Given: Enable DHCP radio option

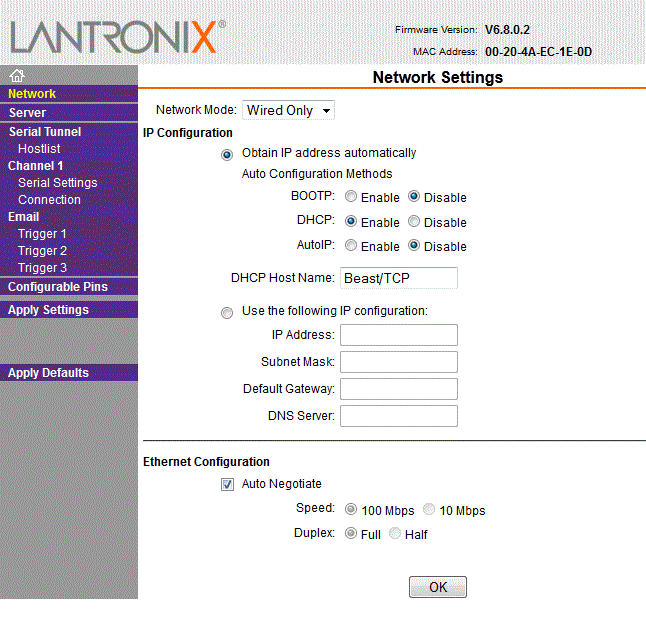Looking at the screenshot, I should 351,221.
